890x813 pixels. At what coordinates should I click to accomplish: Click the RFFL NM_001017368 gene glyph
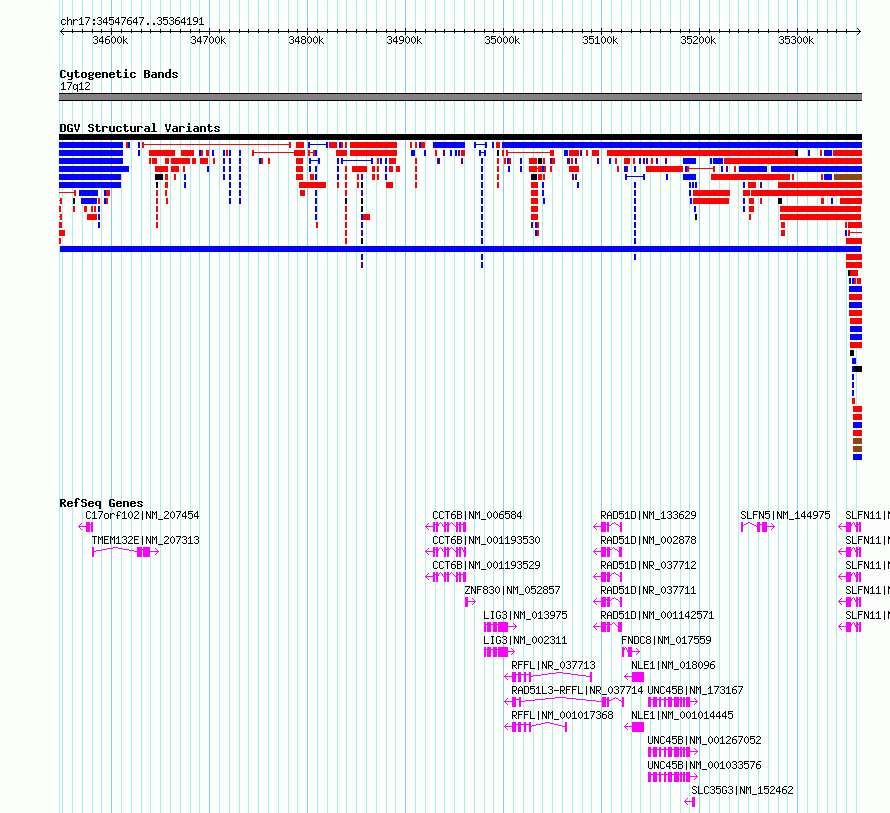click(536, 727)
